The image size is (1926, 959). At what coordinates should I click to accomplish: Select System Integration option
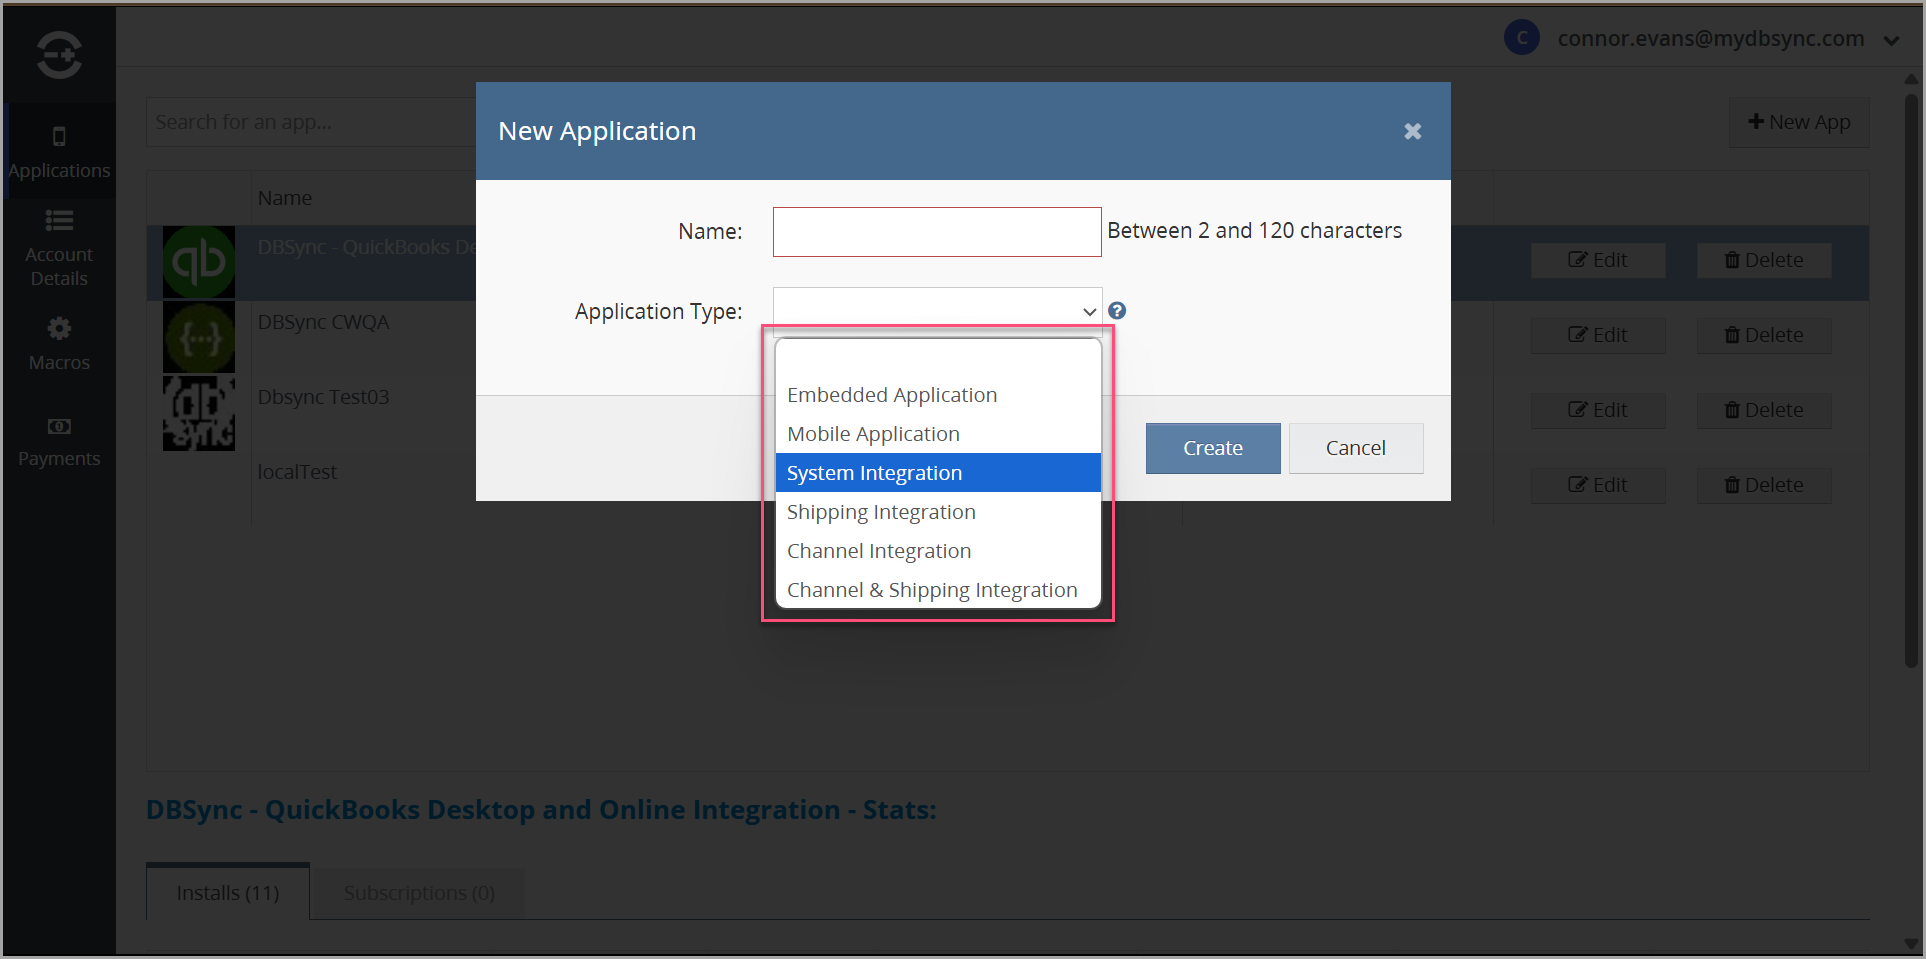click(874, 473)
